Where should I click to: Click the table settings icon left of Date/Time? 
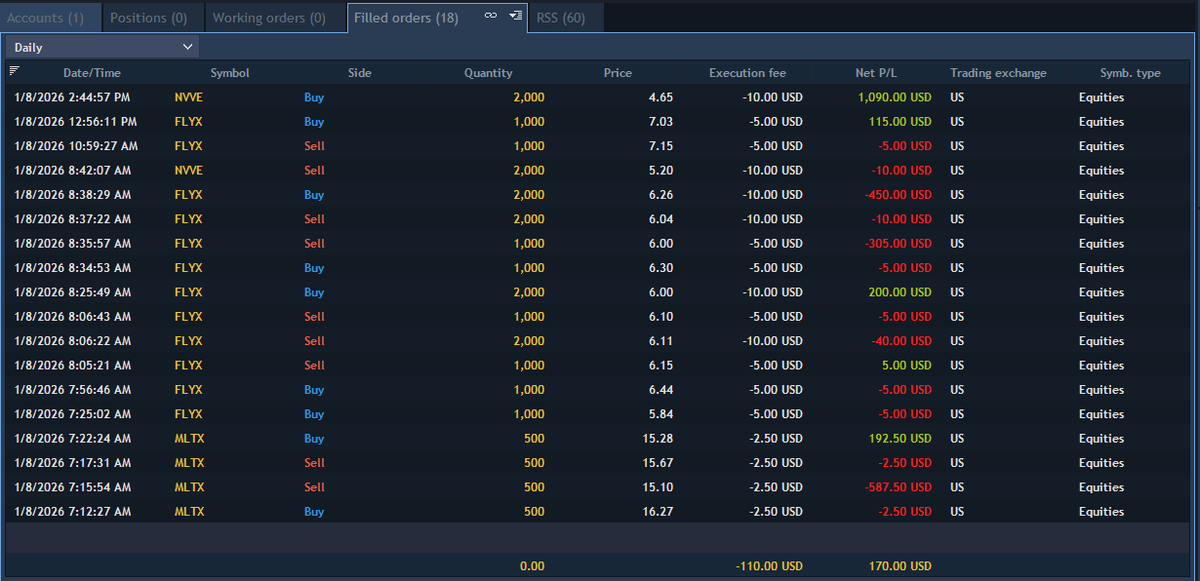14,70
